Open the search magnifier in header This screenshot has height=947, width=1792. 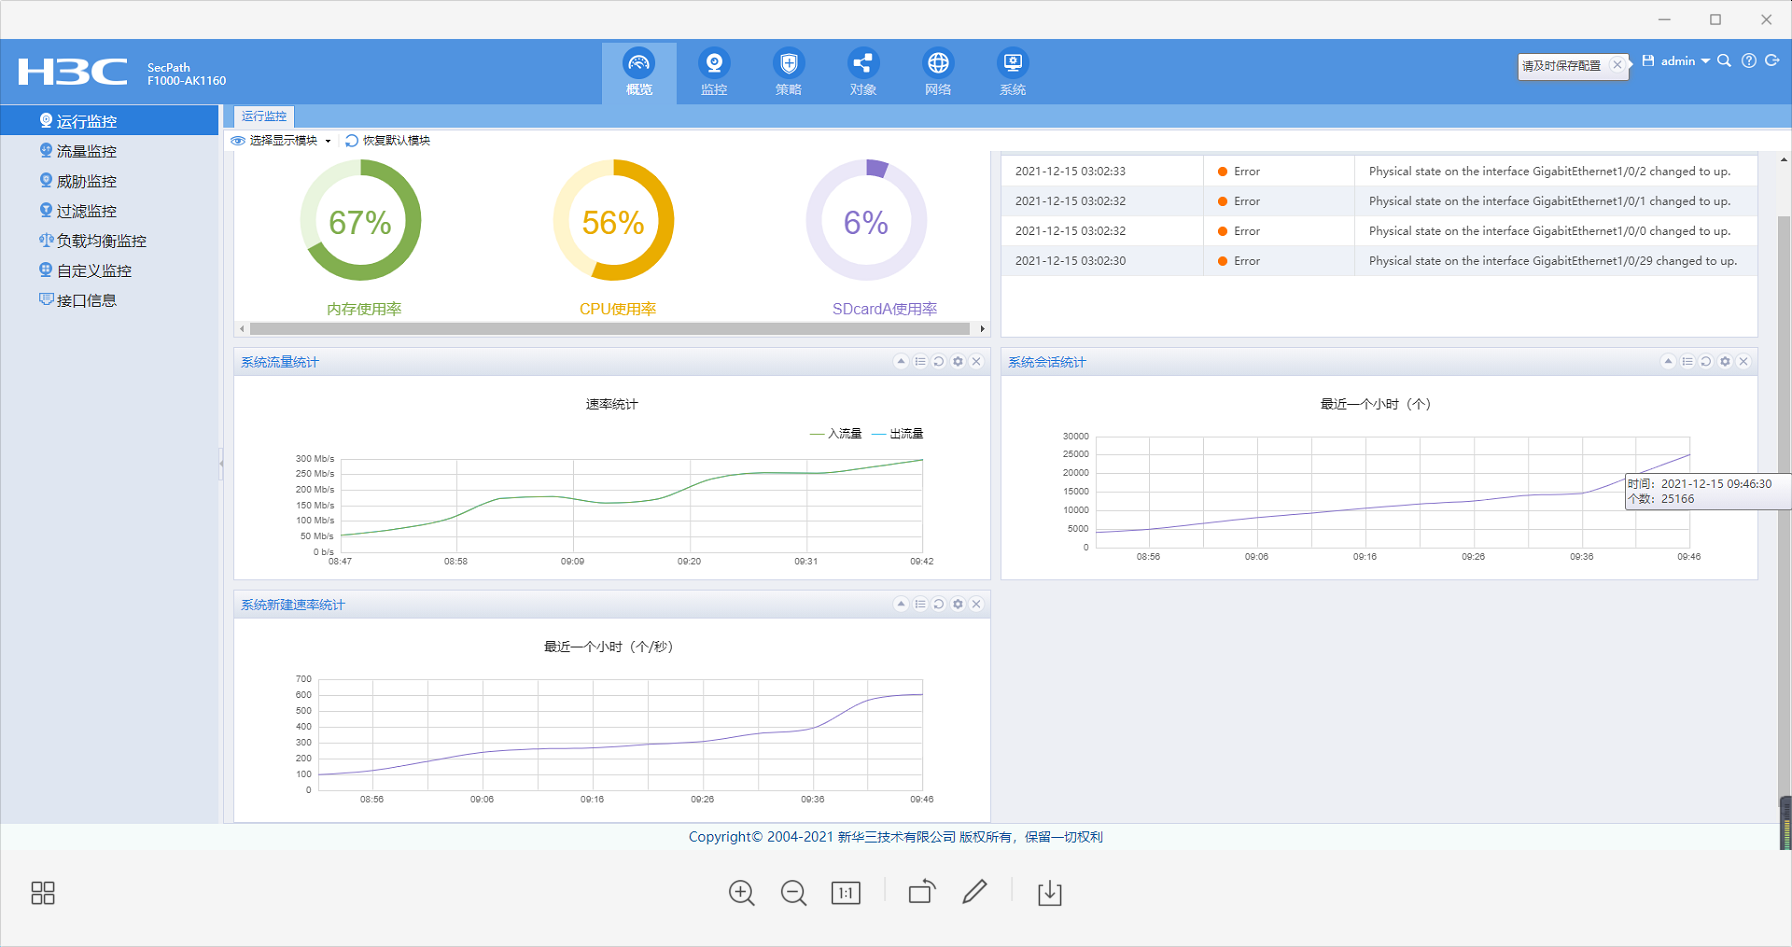[x=1724, y=61]
